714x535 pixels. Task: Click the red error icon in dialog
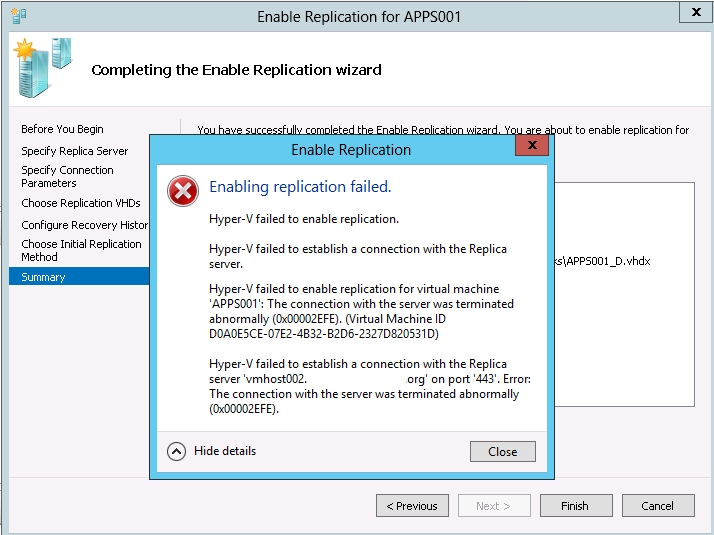pos(183,191)
